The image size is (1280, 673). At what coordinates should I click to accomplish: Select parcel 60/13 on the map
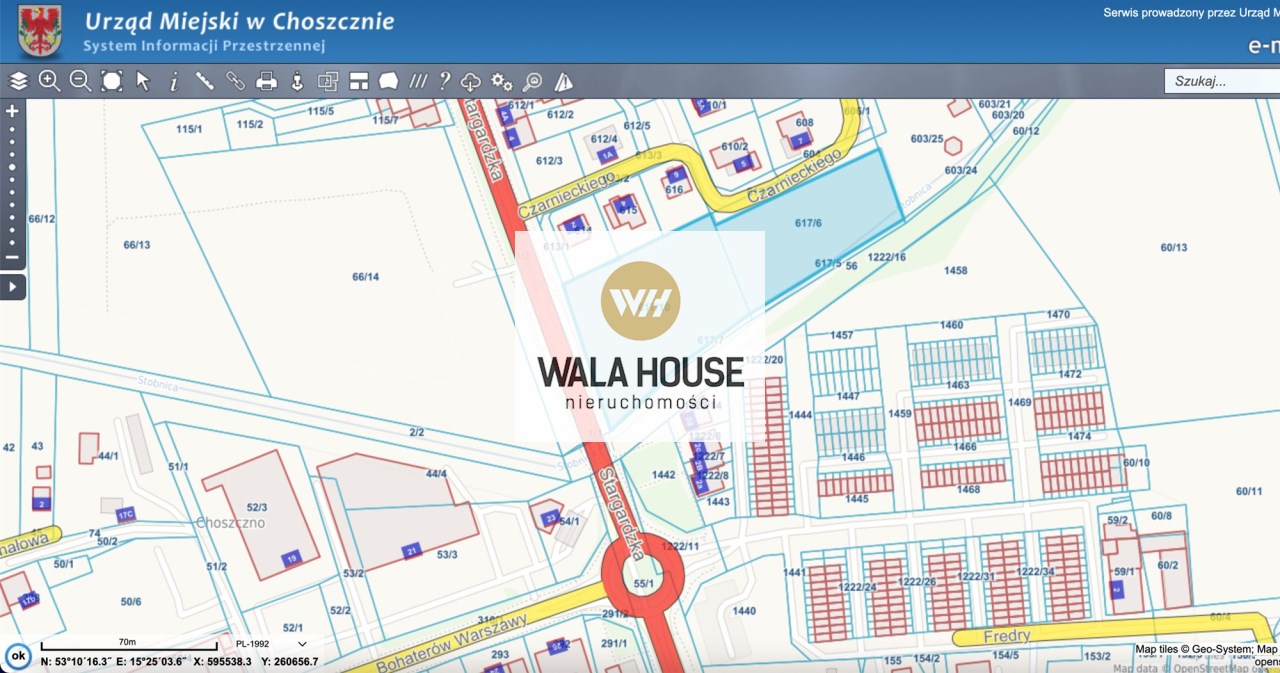click(1174, 247)
